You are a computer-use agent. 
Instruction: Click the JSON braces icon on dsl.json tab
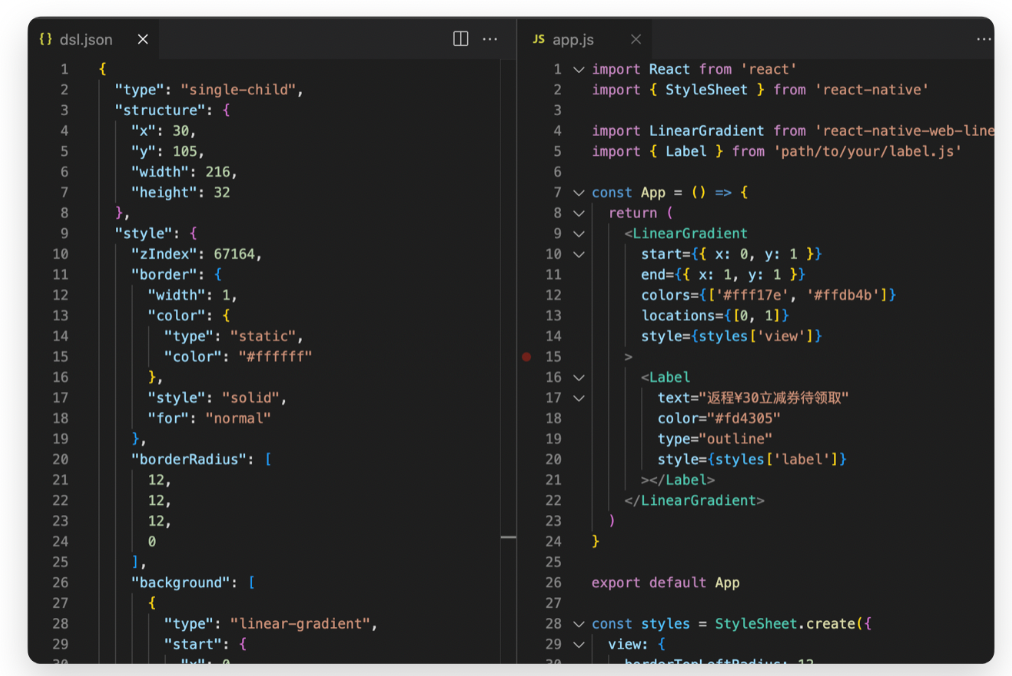(45, 39)
